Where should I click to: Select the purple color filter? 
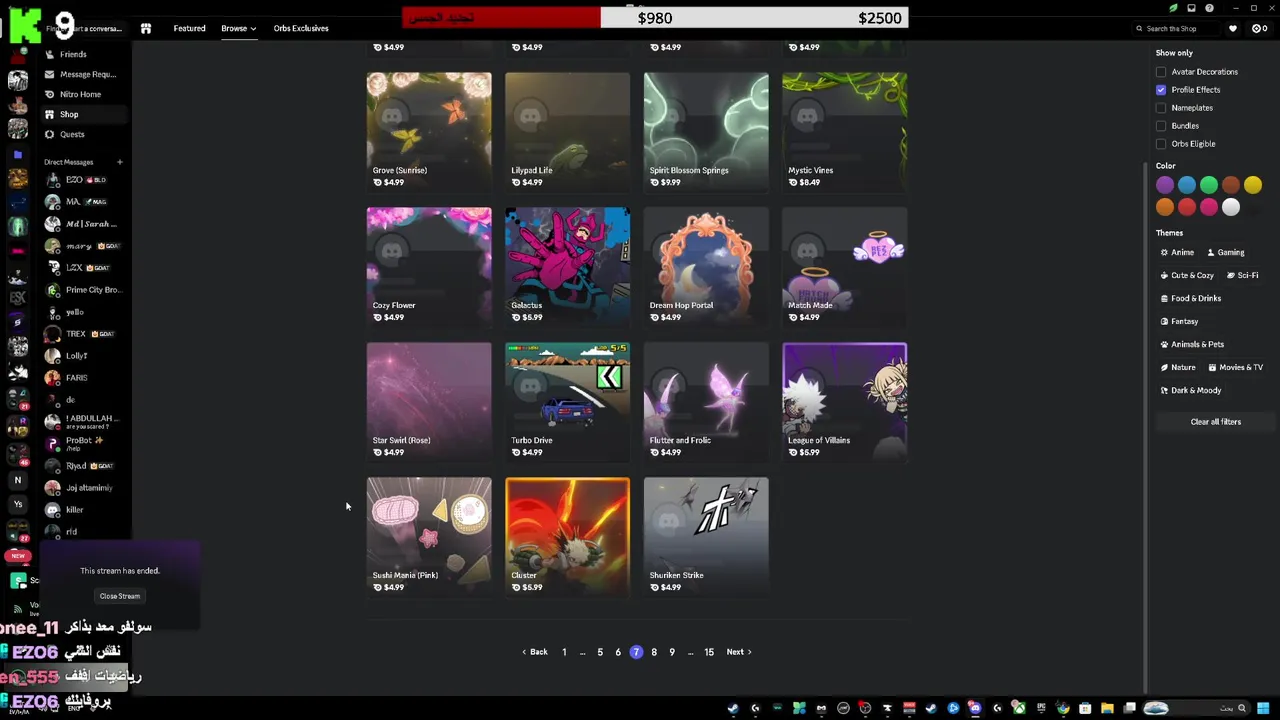coord(1165,185)
